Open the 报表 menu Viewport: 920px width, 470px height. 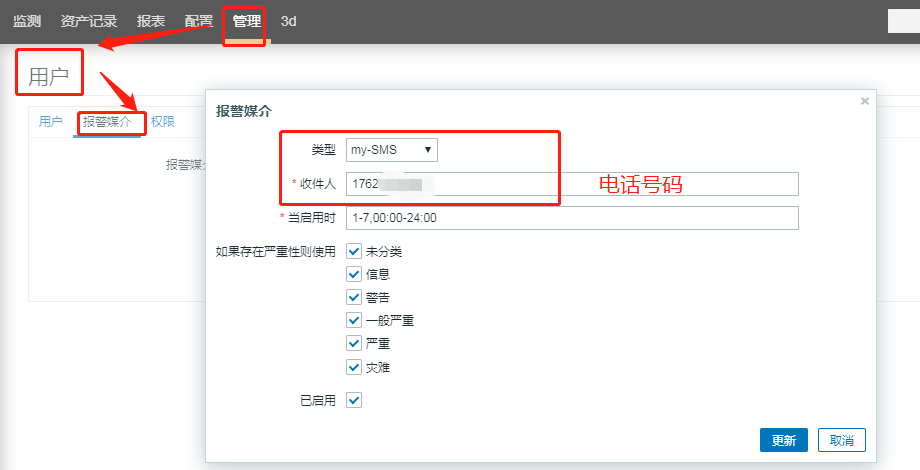[x=151, y=21]
